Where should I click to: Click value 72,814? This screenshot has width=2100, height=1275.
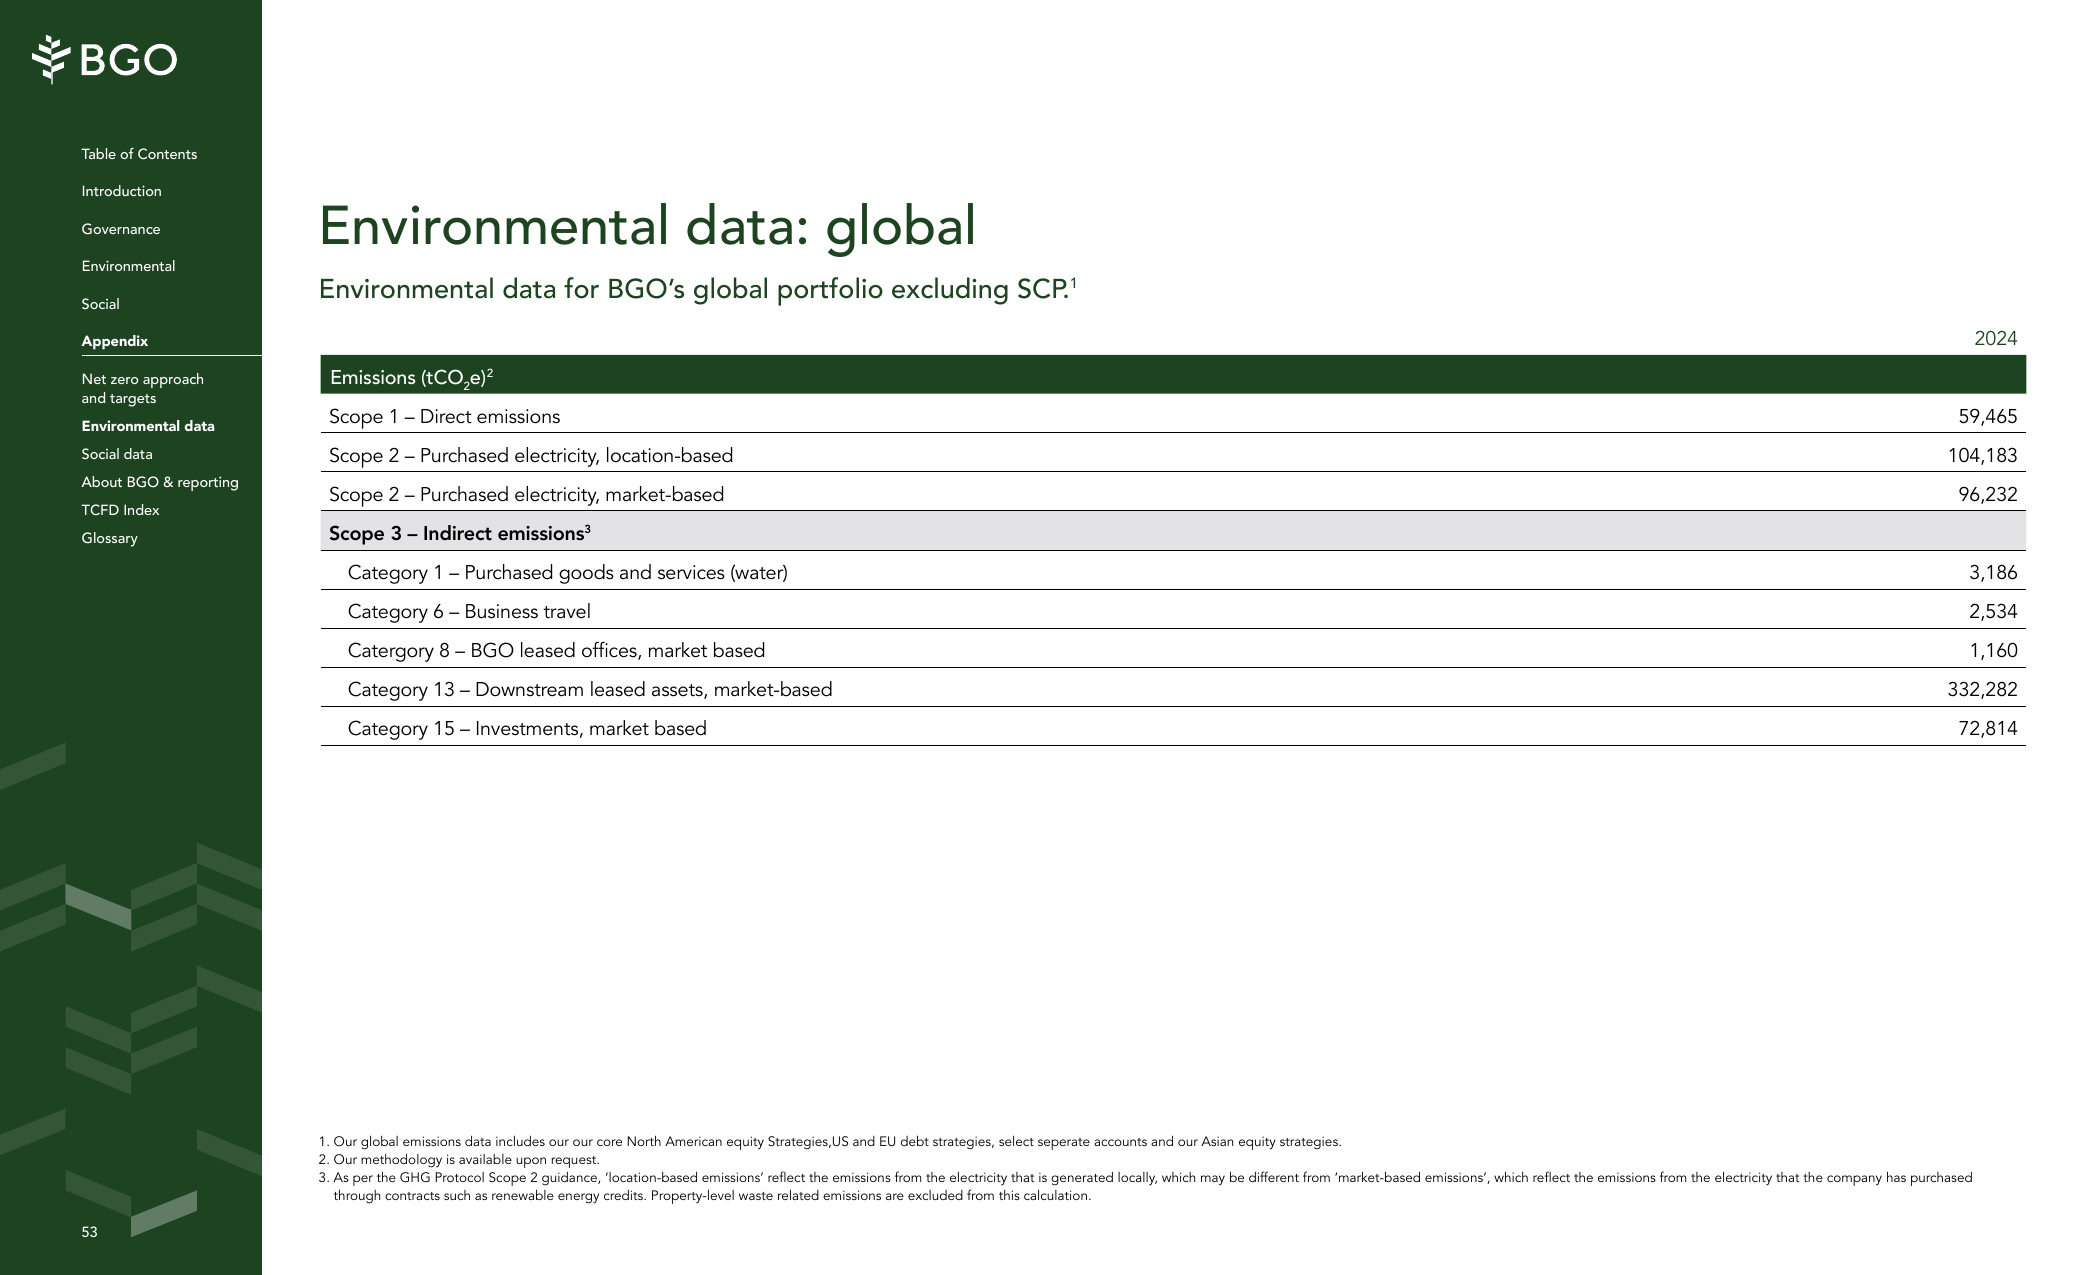click(1987, 729)
